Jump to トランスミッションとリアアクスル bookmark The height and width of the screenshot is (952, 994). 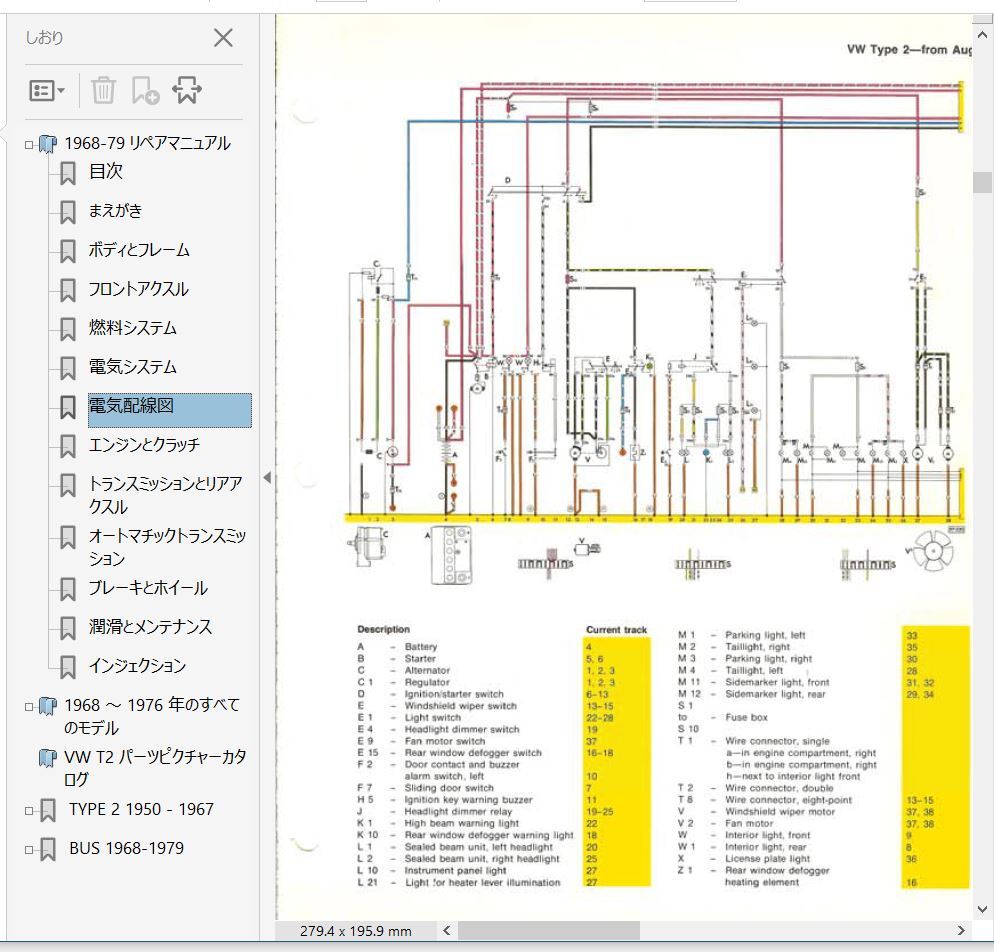(165, 496)
